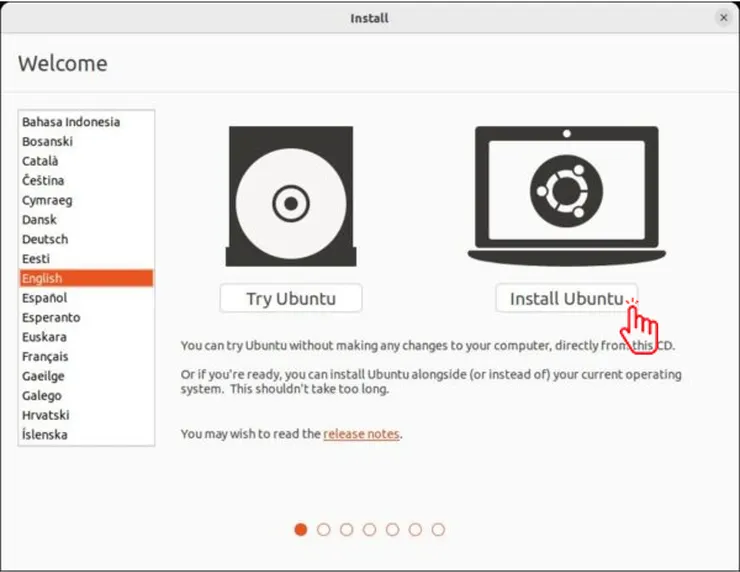
Task: Select Català language
Action: pos(86,161)
